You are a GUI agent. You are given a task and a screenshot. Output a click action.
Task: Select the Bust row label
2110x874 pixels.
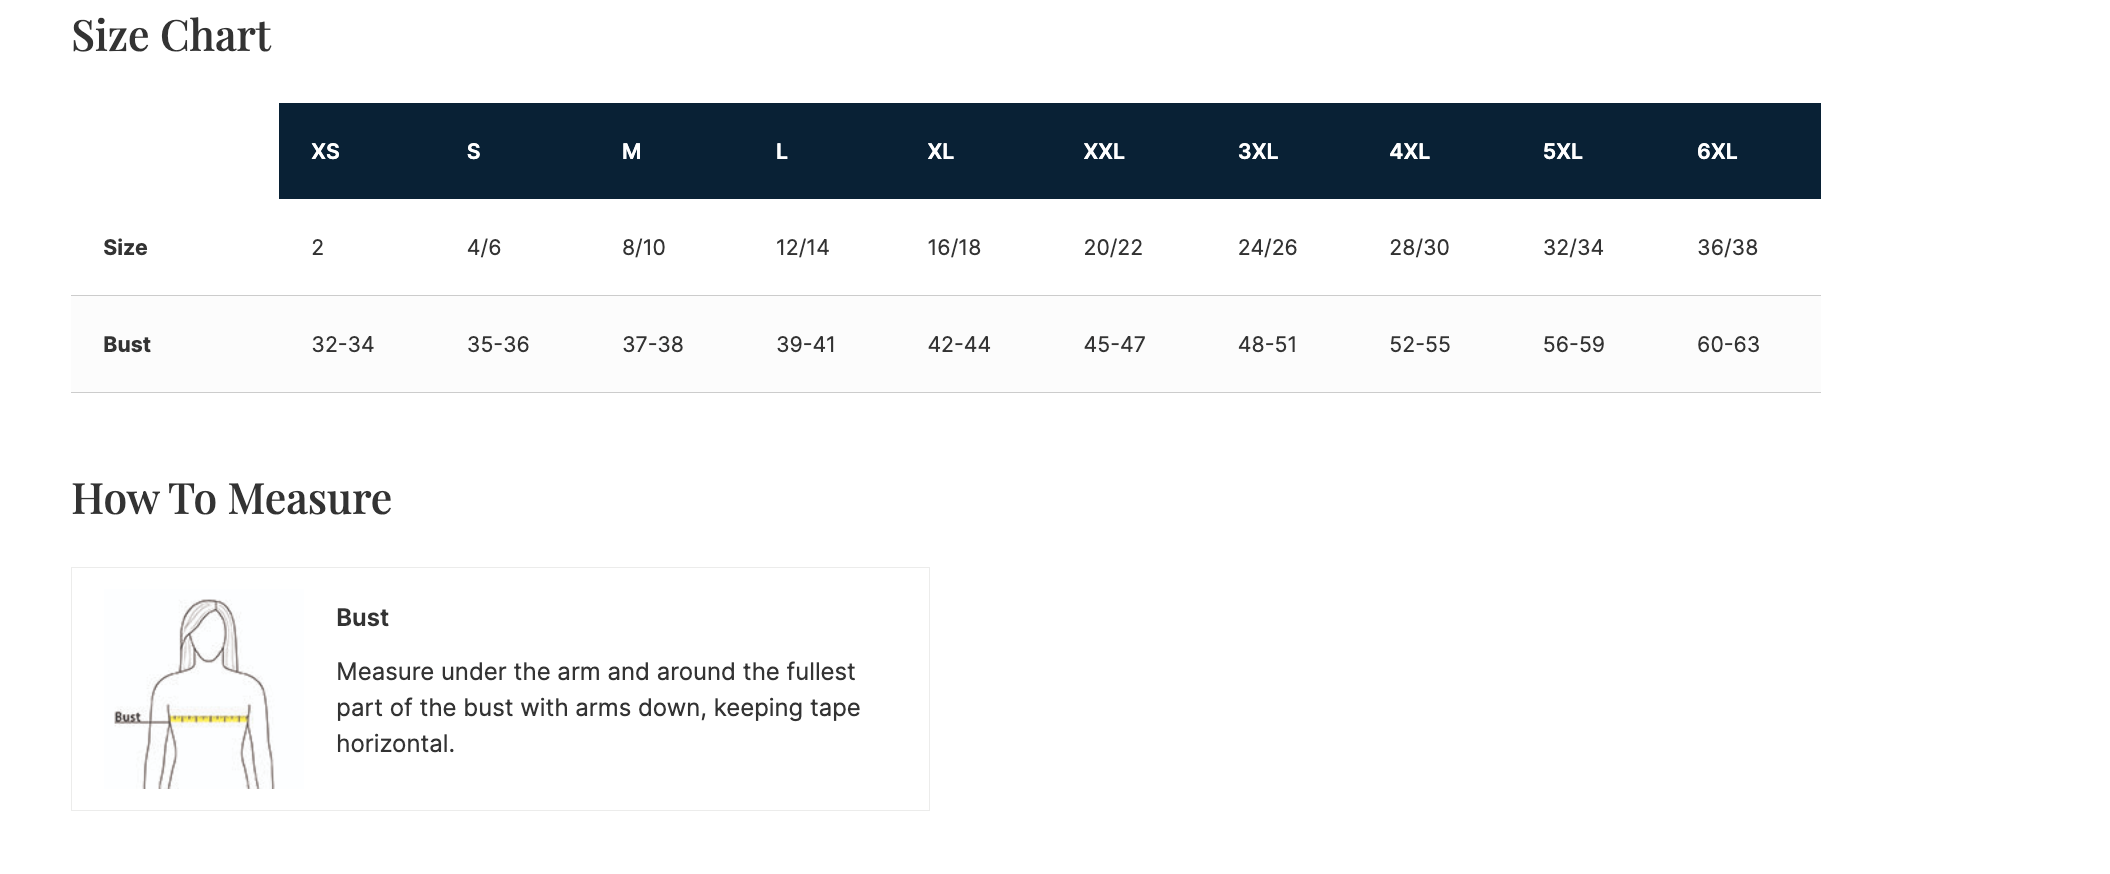click(126, 344)
